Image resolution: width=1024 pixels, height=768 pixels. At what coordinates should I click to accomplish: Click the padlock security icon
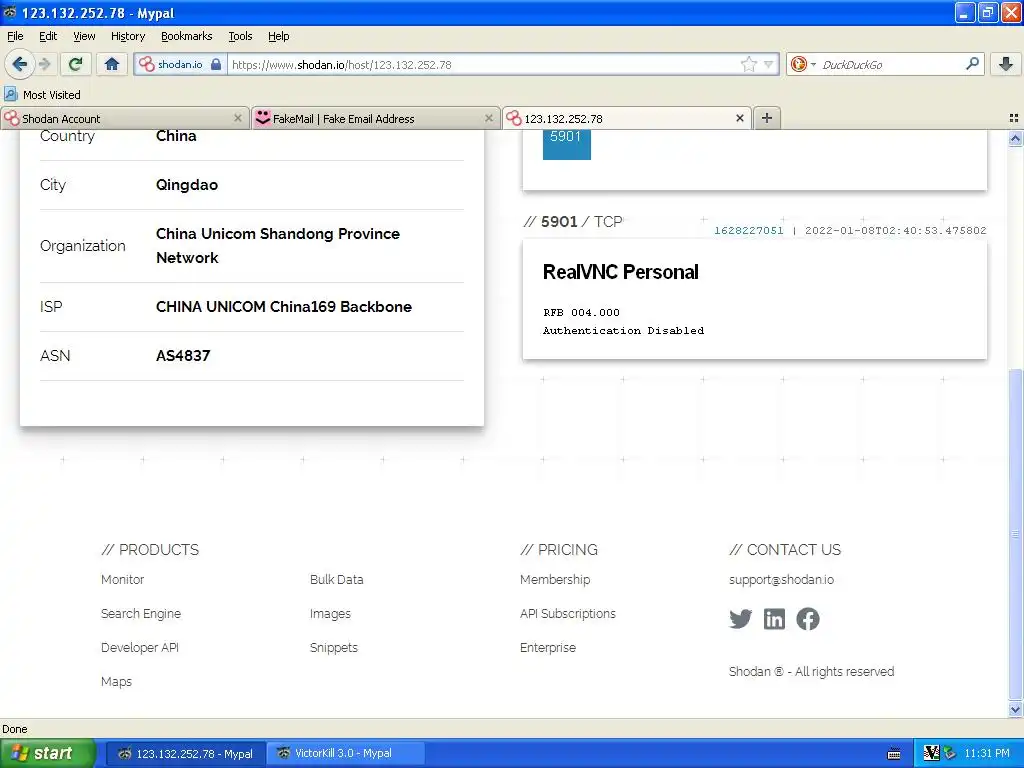(x=216, y=64)
